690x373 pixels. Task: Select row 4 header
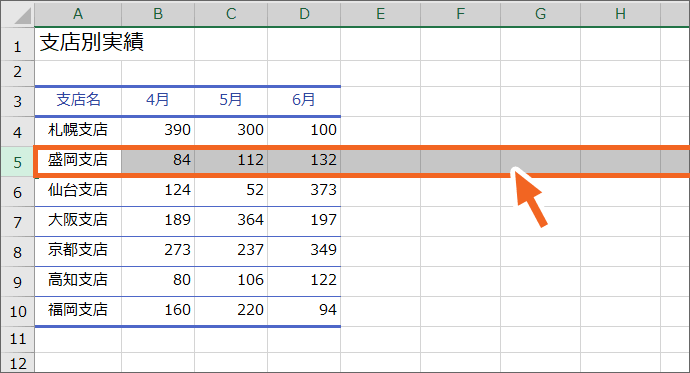[x=18, y=132]
